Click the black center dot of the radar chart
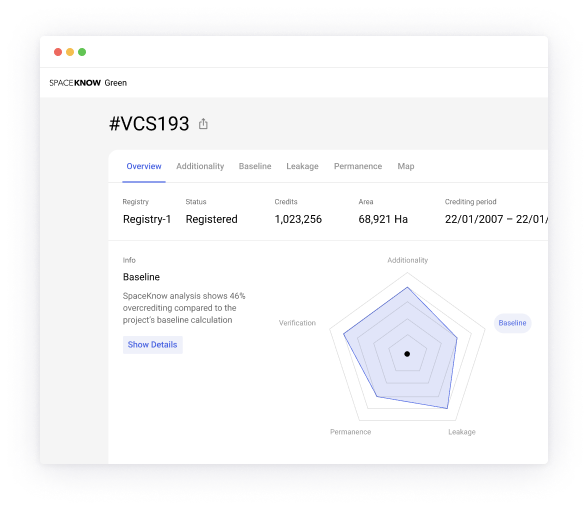This screenshot has height=508, width=588. pyautogui.click(x=407, y=354)
